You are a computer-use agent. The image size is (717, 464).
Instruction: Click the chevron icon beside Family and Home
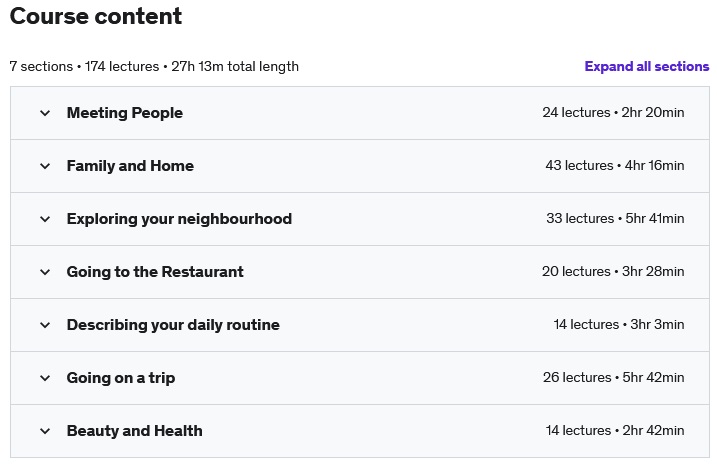tap(45, 166)
